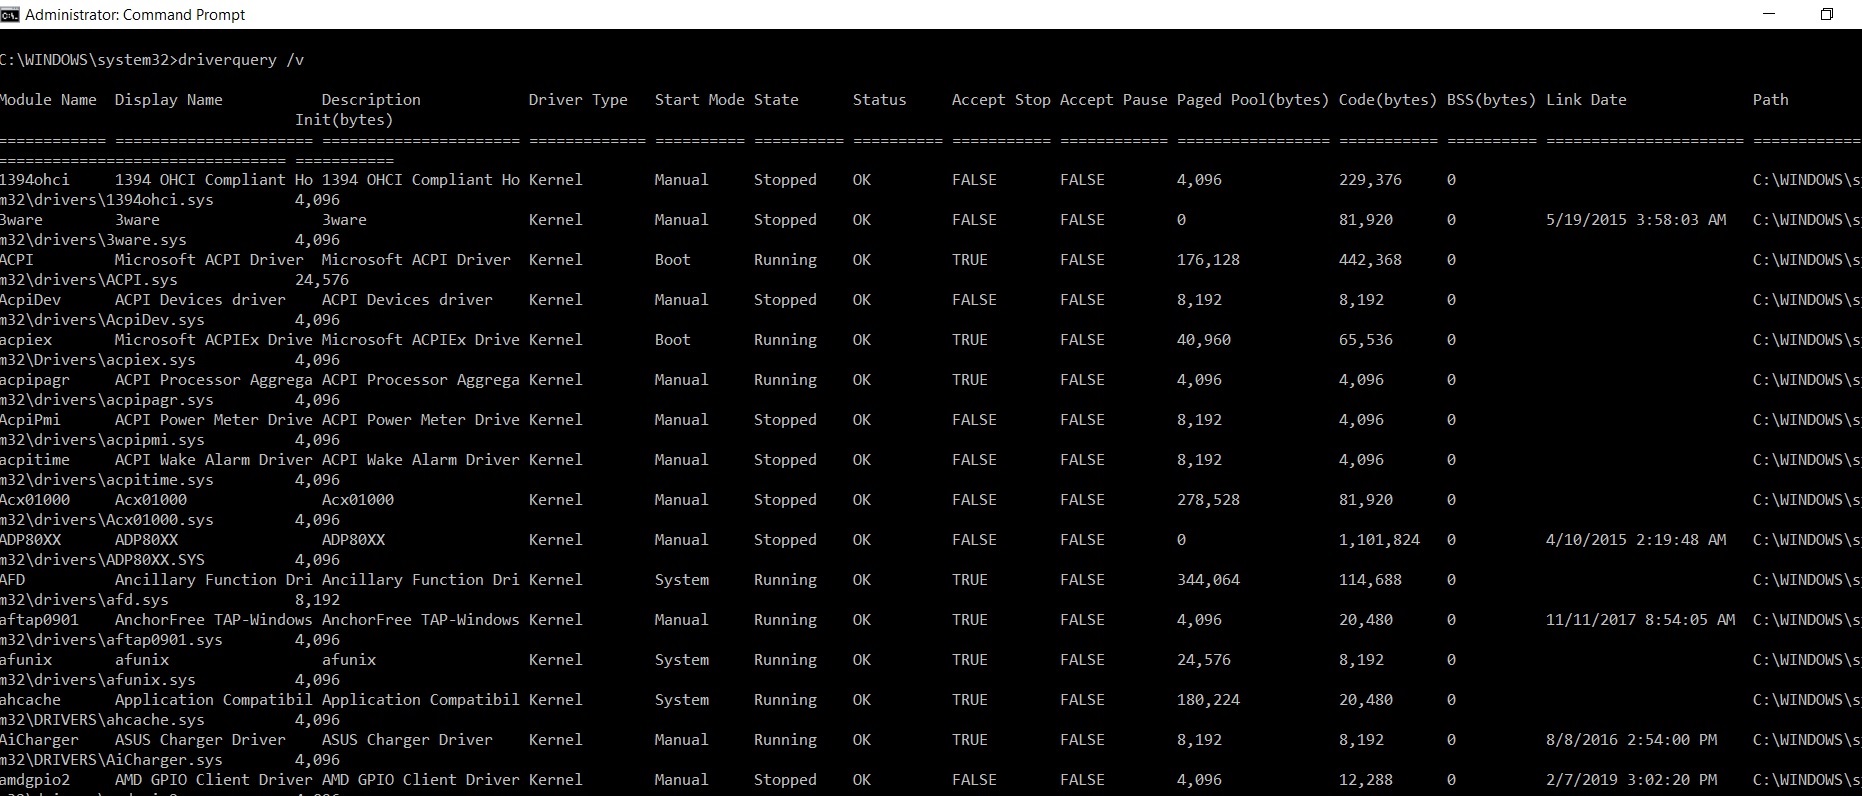
Task: Click the 'AcpiPmi' module name
Action: 31,420
